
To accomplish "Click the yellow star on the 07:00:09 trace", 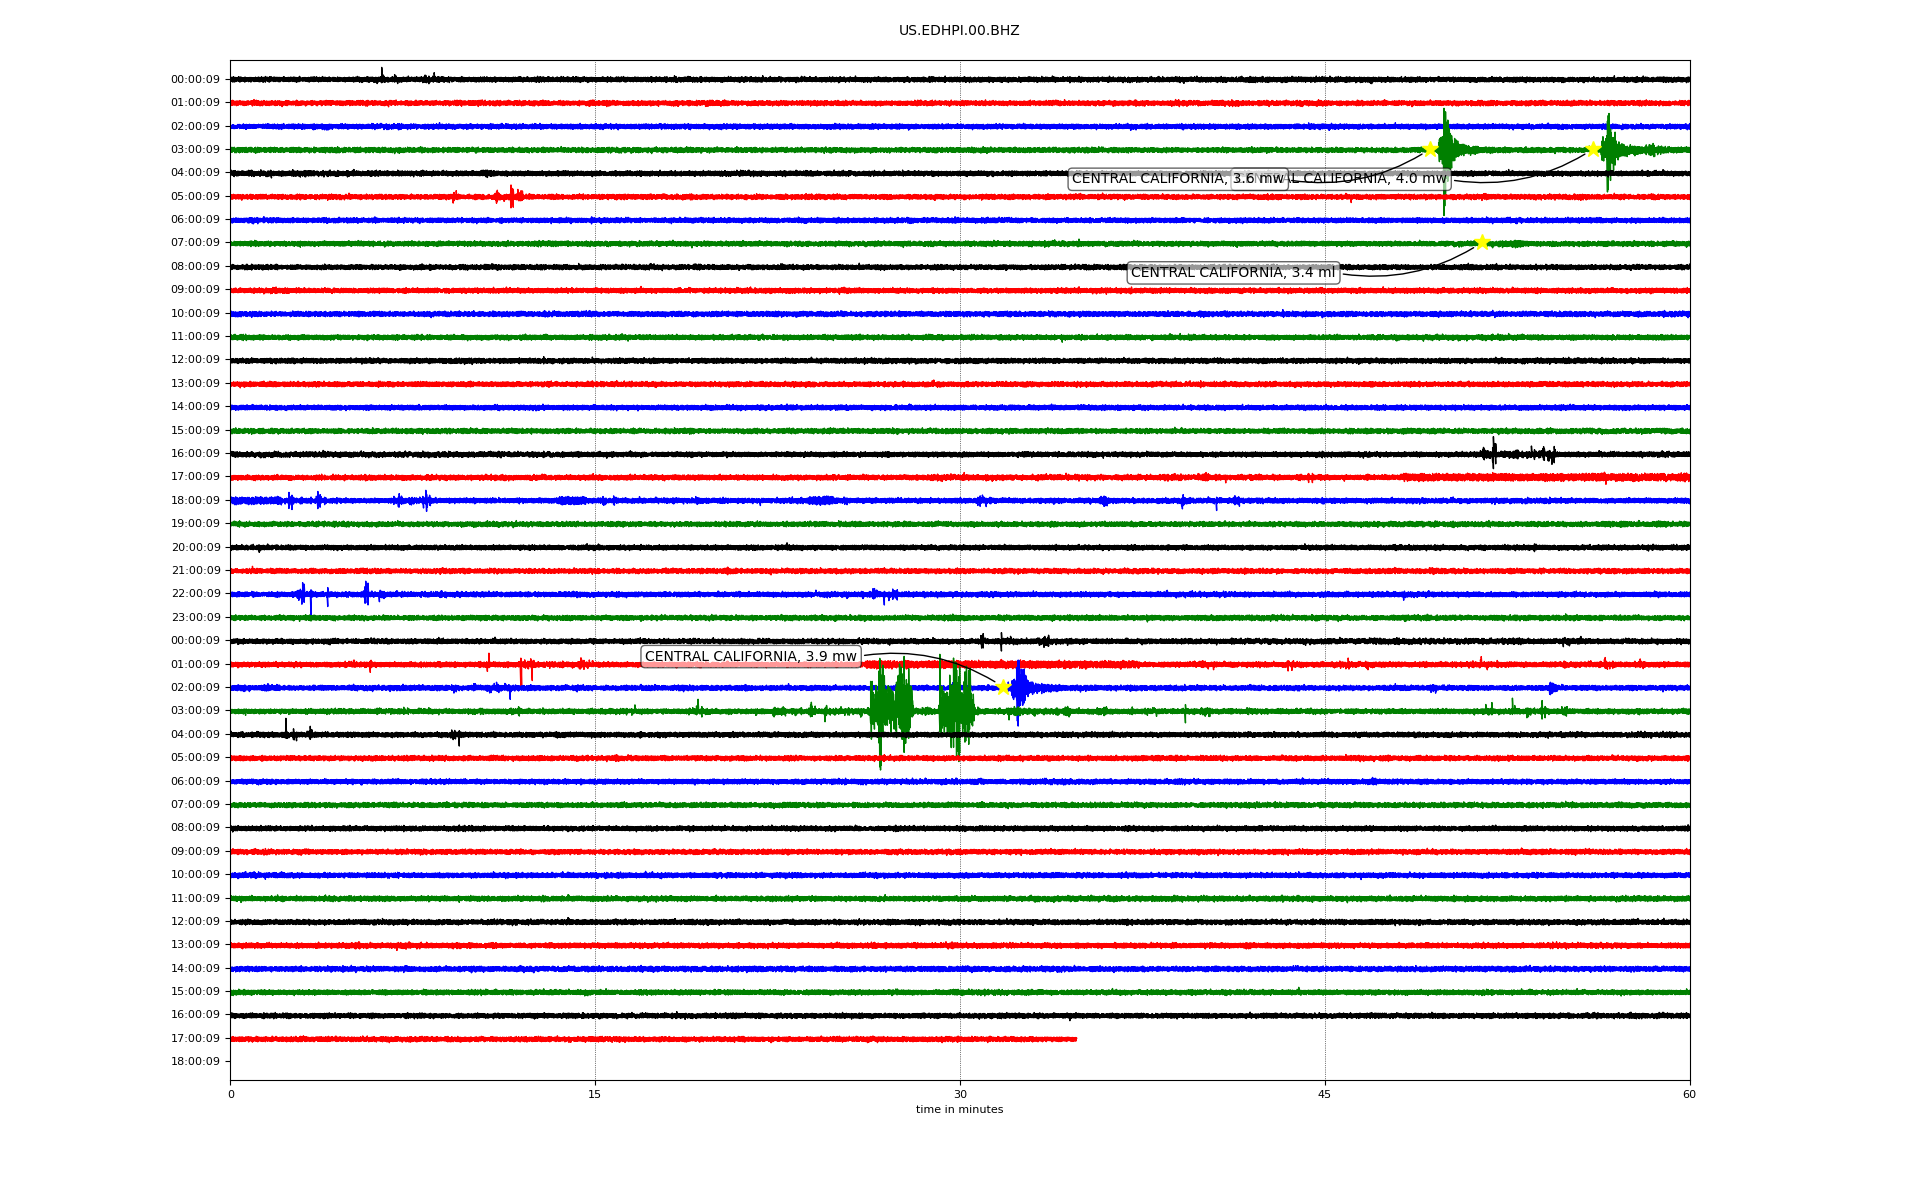I will 1482,242.
